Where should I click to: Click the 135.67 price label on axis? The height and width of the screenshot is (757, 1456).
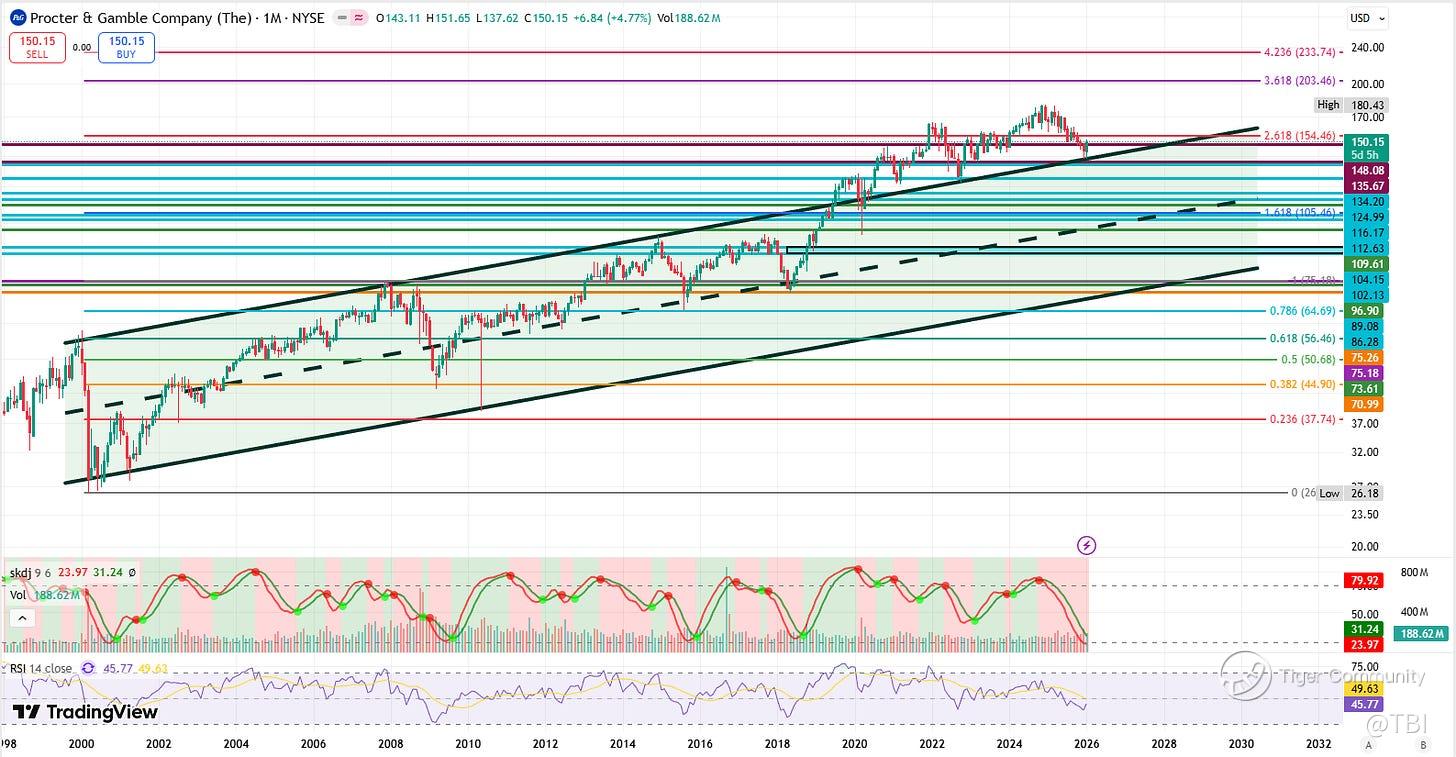[1367, 186]
